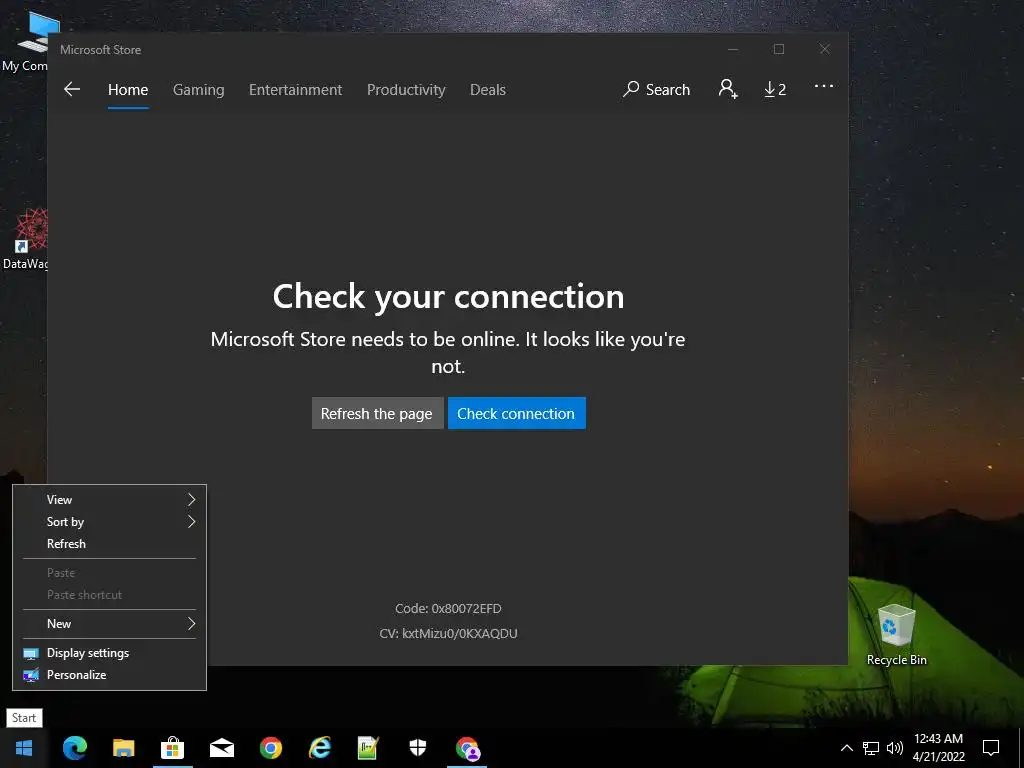Maximize the Microsoft Store window
The width and height of the screenshot is (1024, 768).
point(778,50)
